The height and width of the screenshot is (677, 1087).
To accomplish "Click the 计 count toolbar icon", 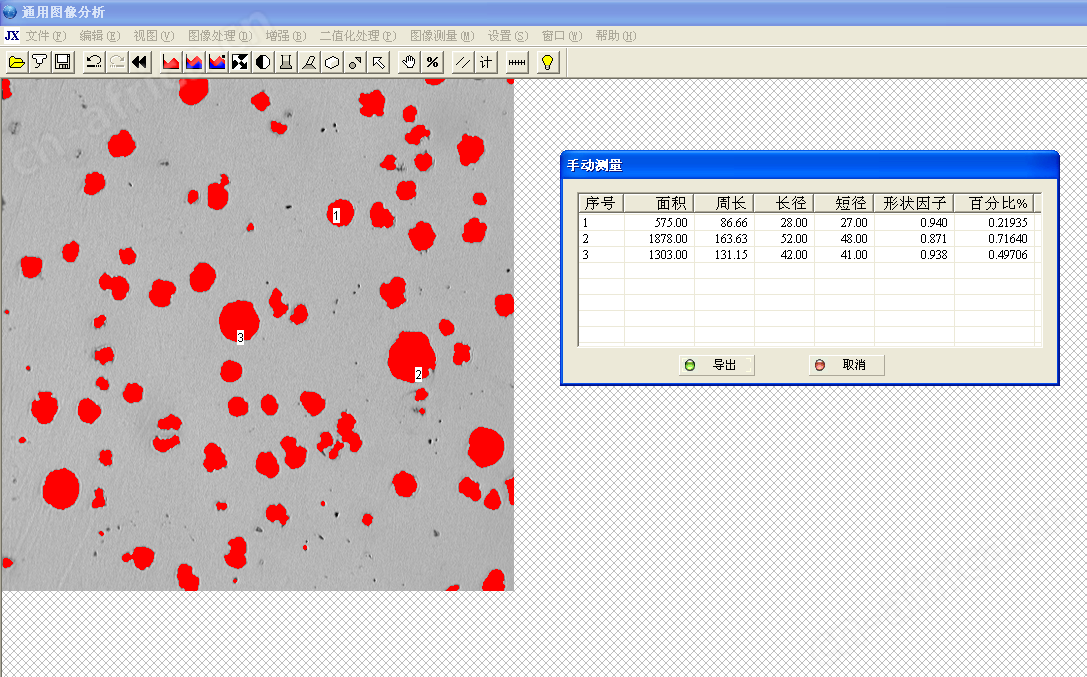I will (486, 62).
